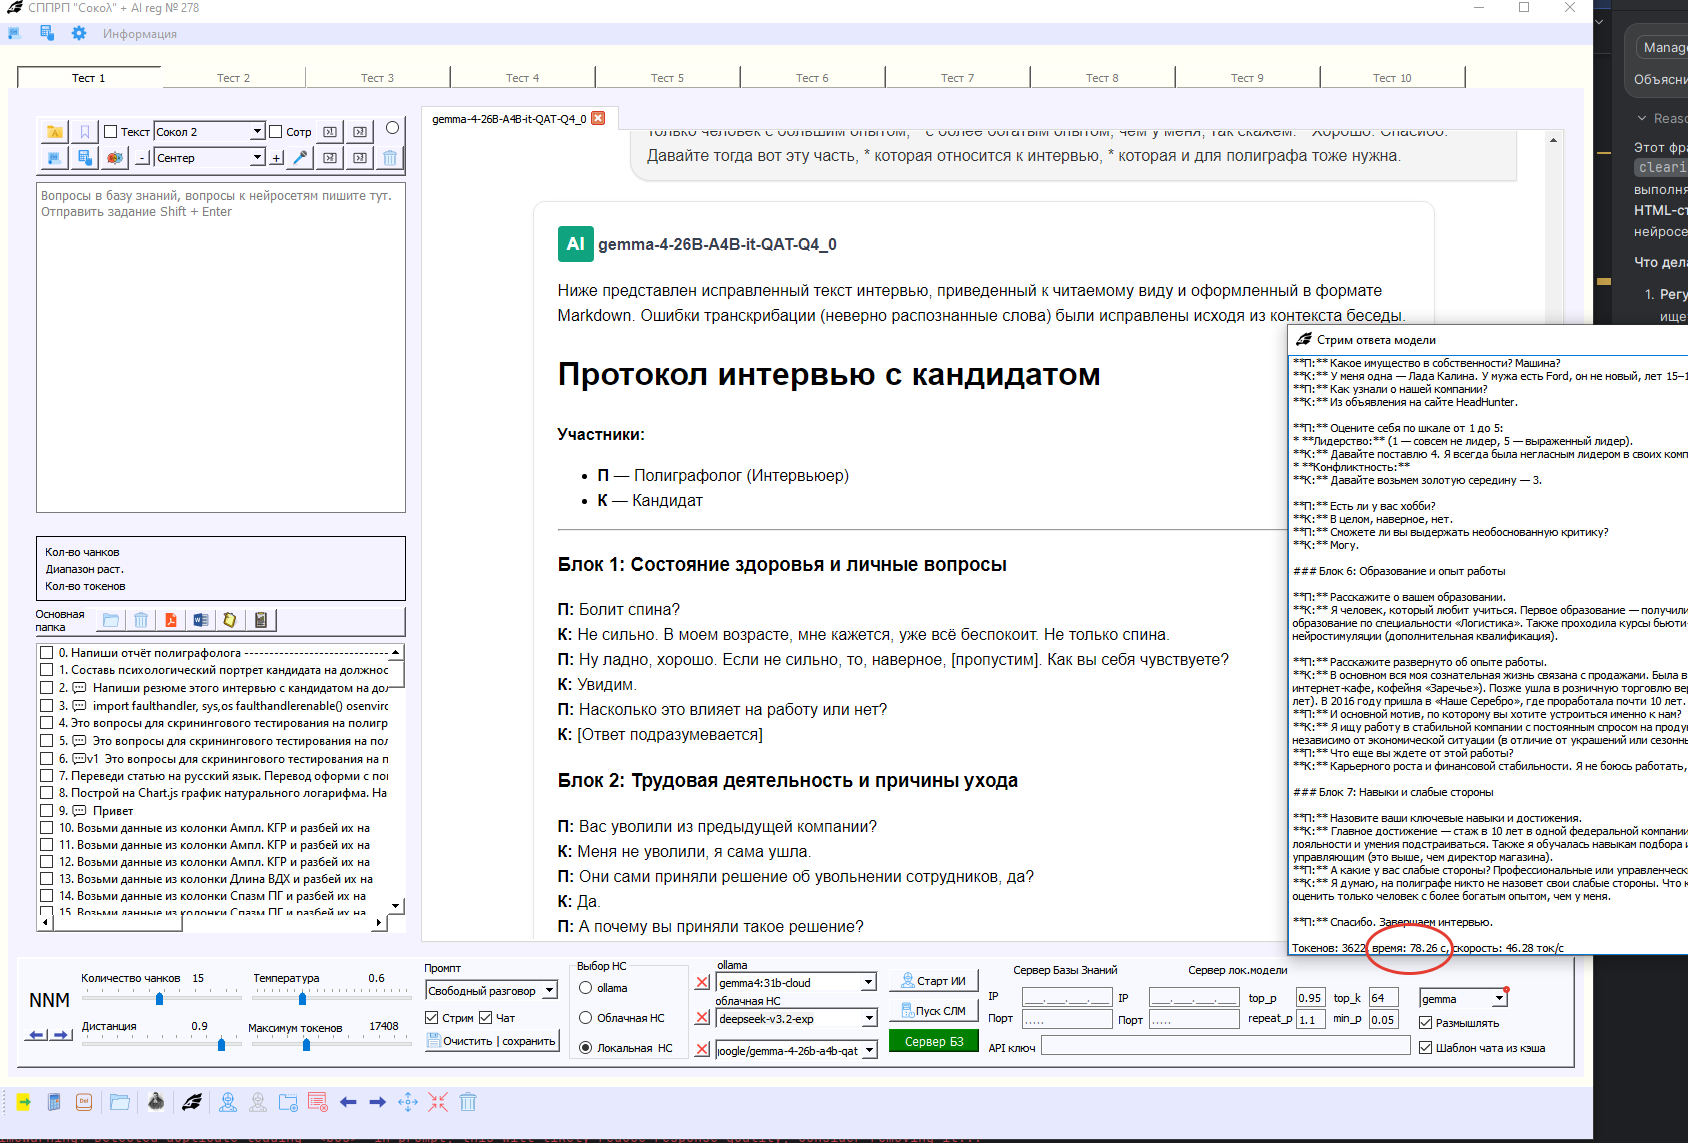Click the blue four-way move arrows icon
Viewport: 1688px width, 1143px height.
(x=408, y=1102)
